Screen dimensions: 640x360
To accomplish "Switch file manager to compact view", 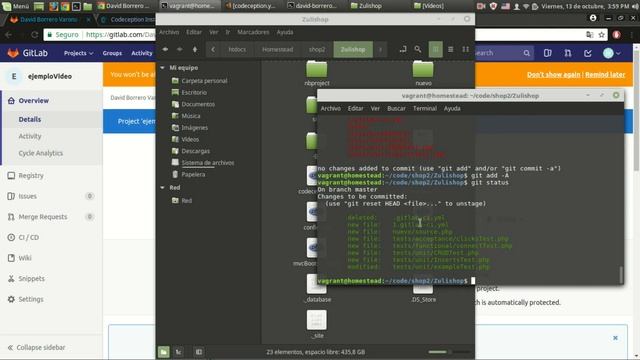I will pyautogui.click(x=465, y=49).
